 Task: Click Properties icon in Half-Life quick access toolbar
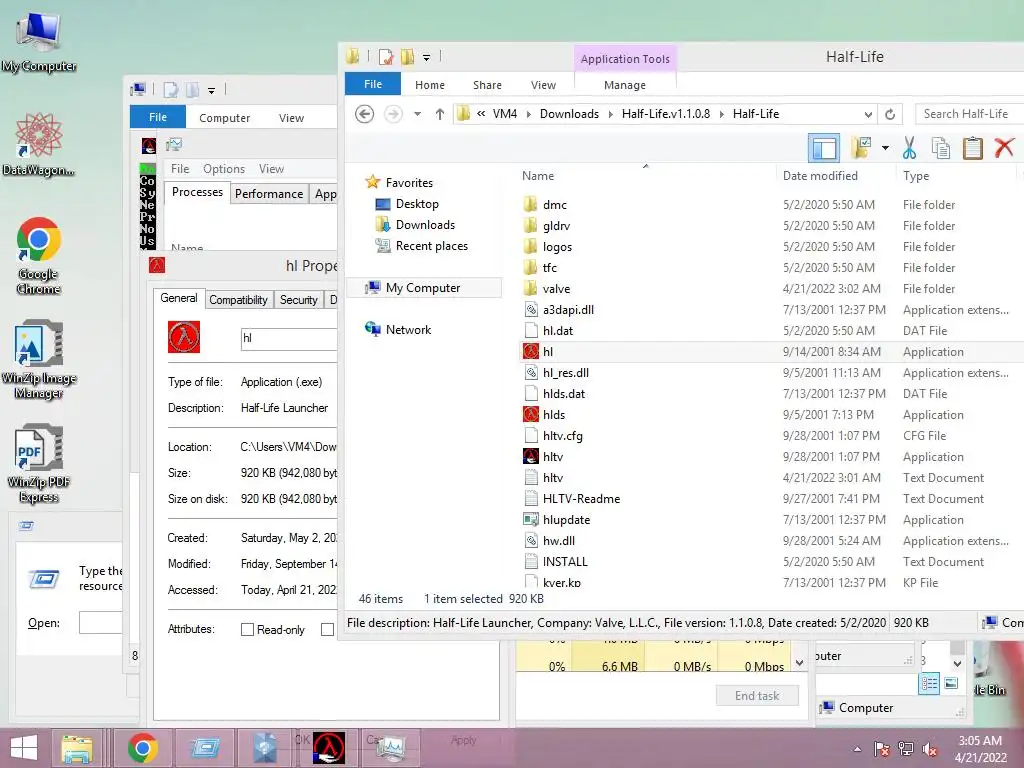[385, 57]
